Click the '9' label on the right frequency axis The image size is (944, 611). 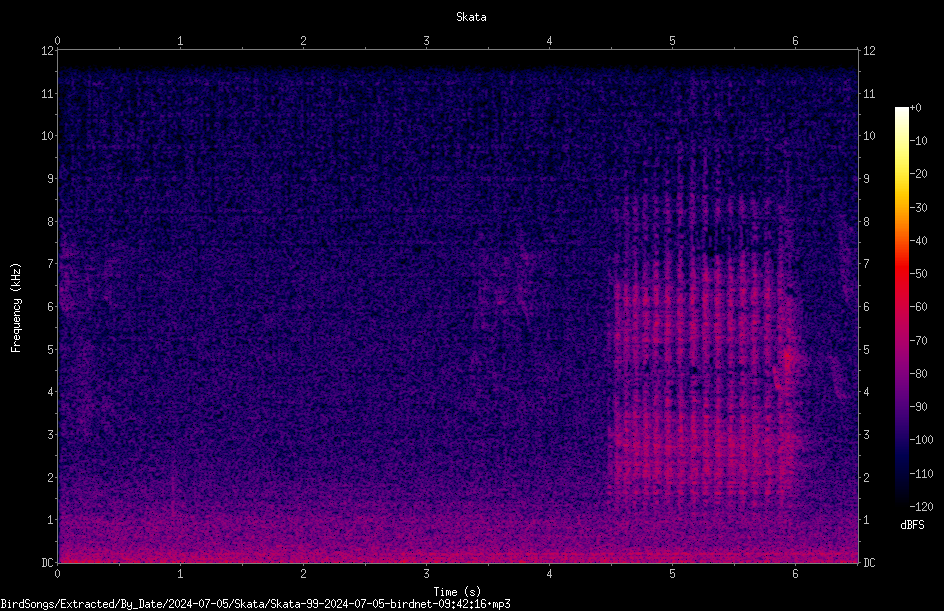[x=867, y=179]
